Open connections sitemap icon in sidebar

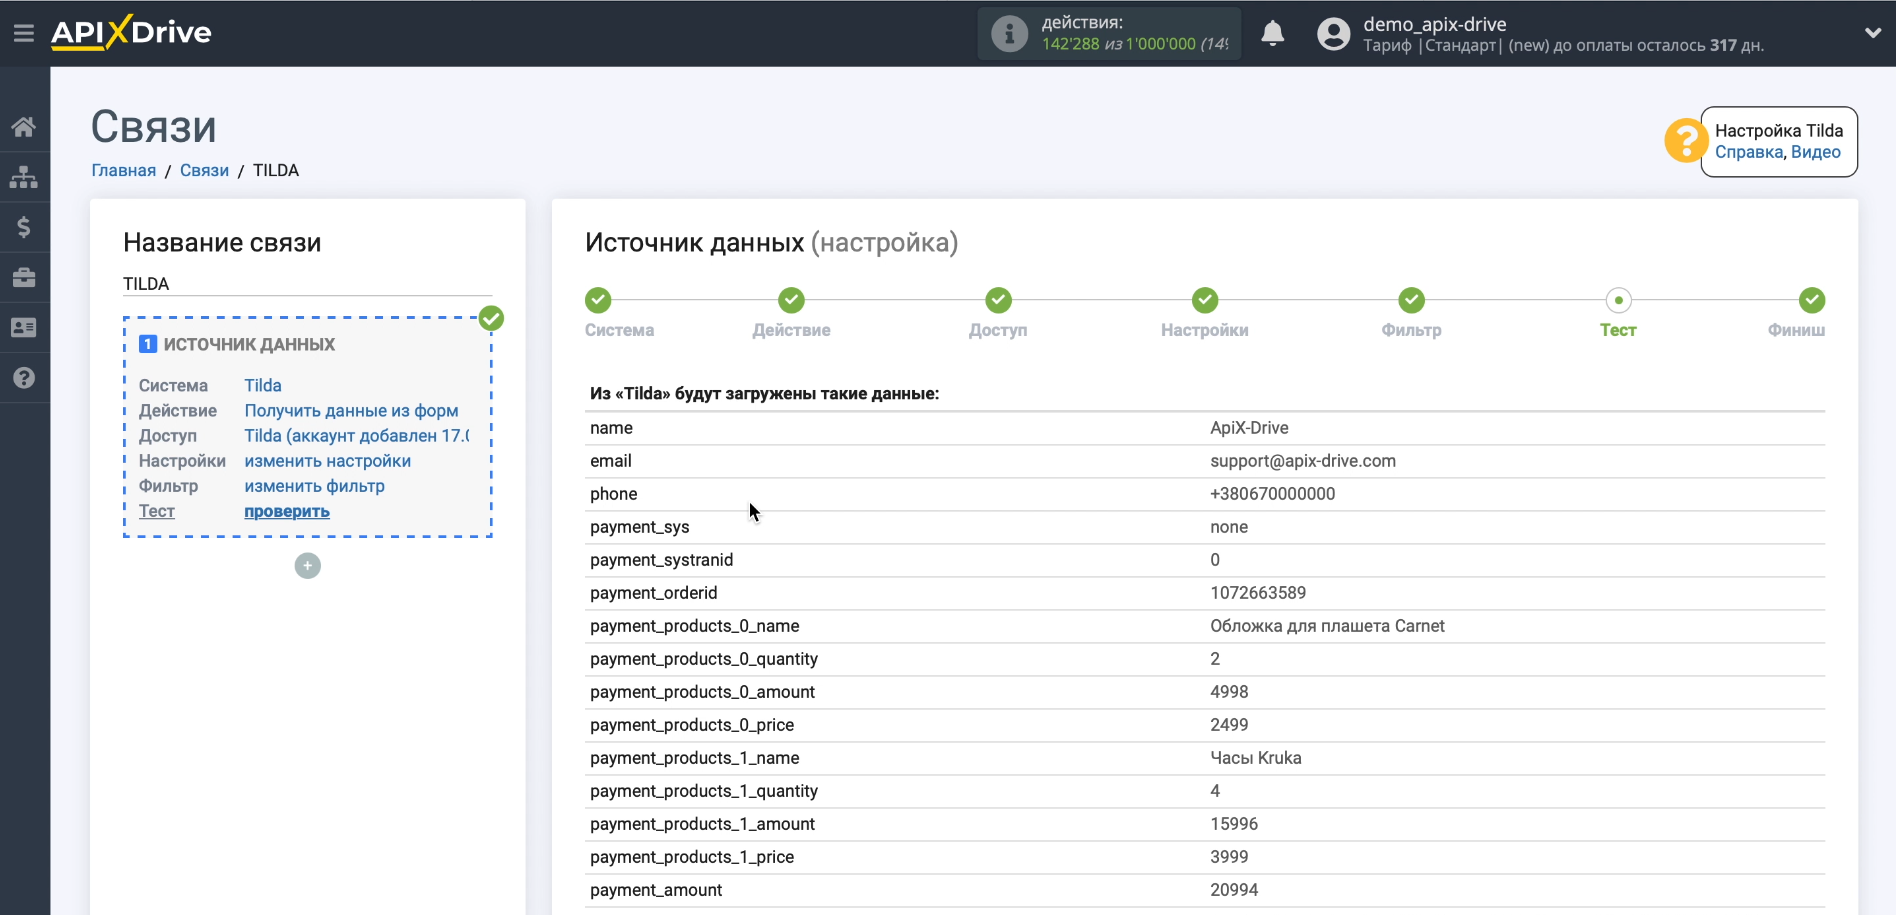pos(24,177)
